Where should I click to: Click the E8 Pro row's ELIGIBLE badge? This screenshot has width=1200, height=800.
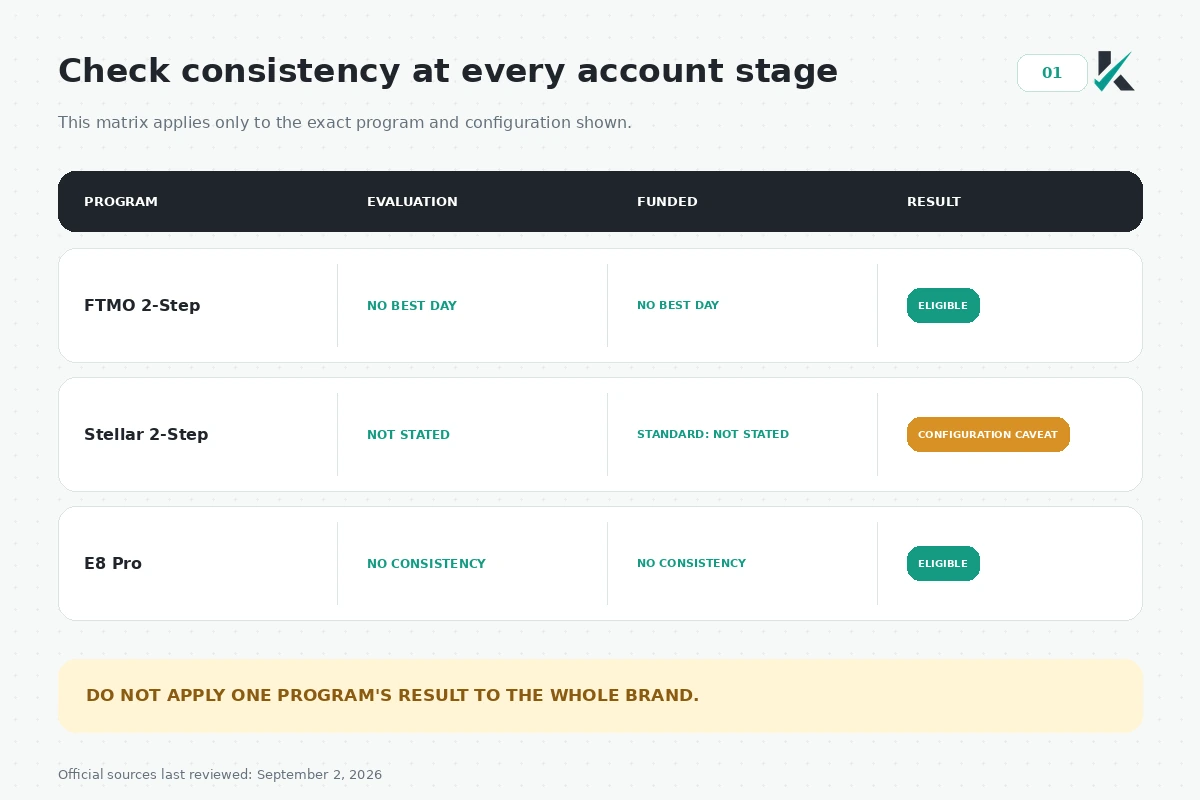943,563
